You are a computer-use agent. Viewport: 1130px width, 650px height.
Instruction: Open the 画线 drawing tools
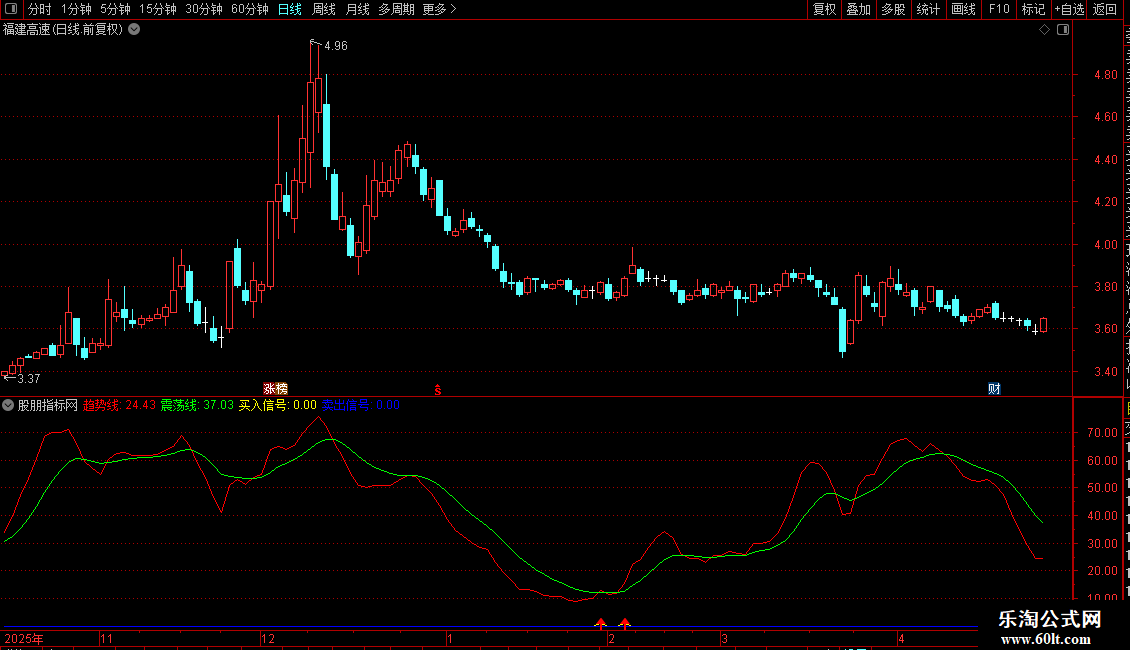pyautogui.click(x=963, y=9)
